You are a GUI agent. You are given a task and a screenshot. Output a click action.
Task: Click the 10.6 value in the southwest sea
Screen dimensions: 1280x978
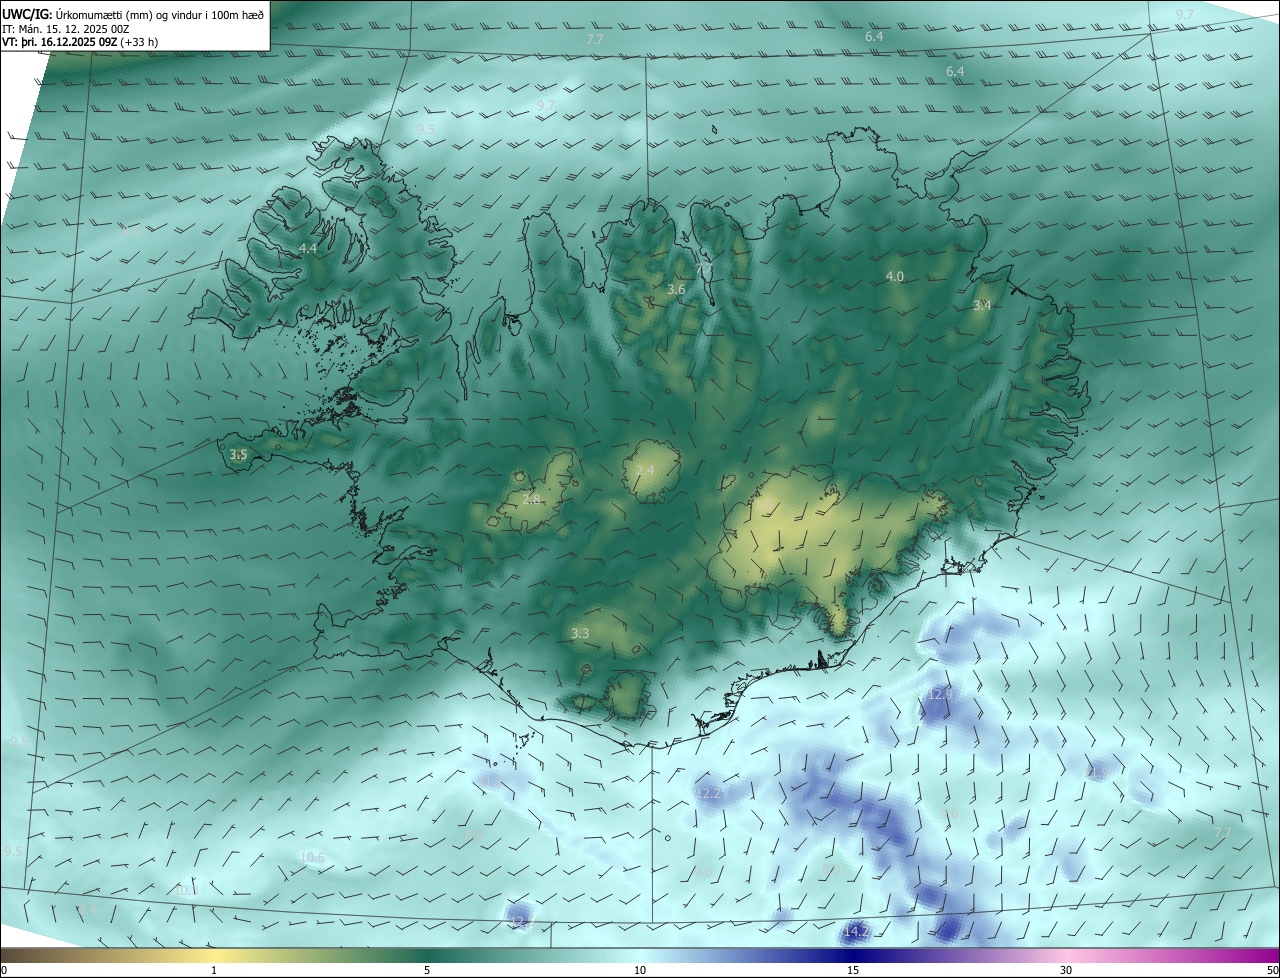(312, 857)
